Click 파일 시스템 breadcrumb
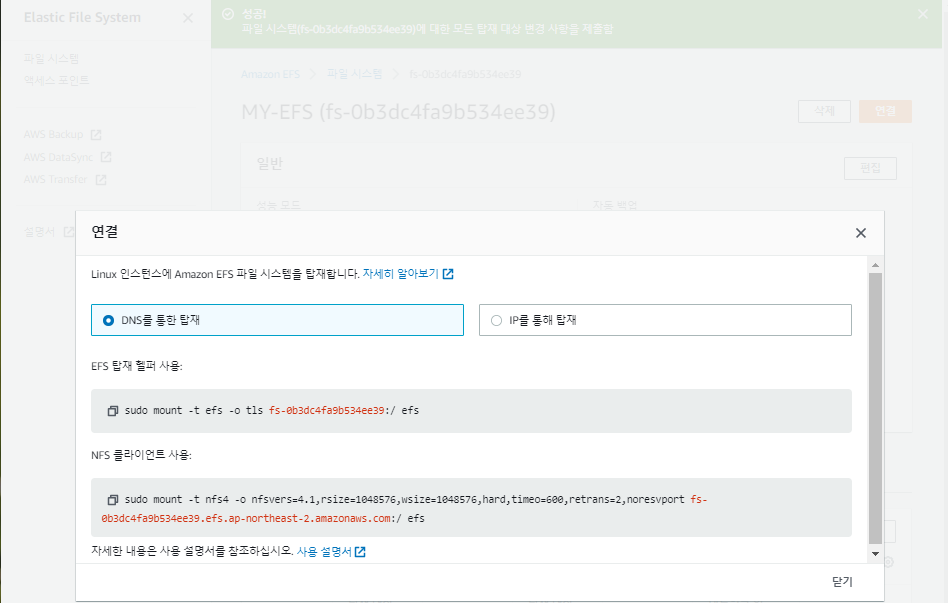Viewport: 948px width, 603px height. [x=355, y=74]
